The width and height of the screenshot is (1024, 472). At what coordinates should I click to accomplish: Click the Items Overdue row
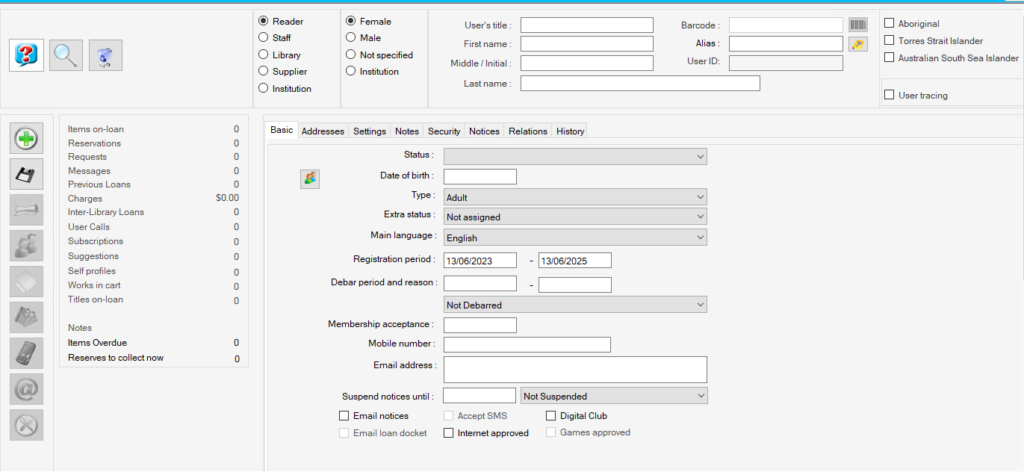pyautogui.click(x=153, y=343)
